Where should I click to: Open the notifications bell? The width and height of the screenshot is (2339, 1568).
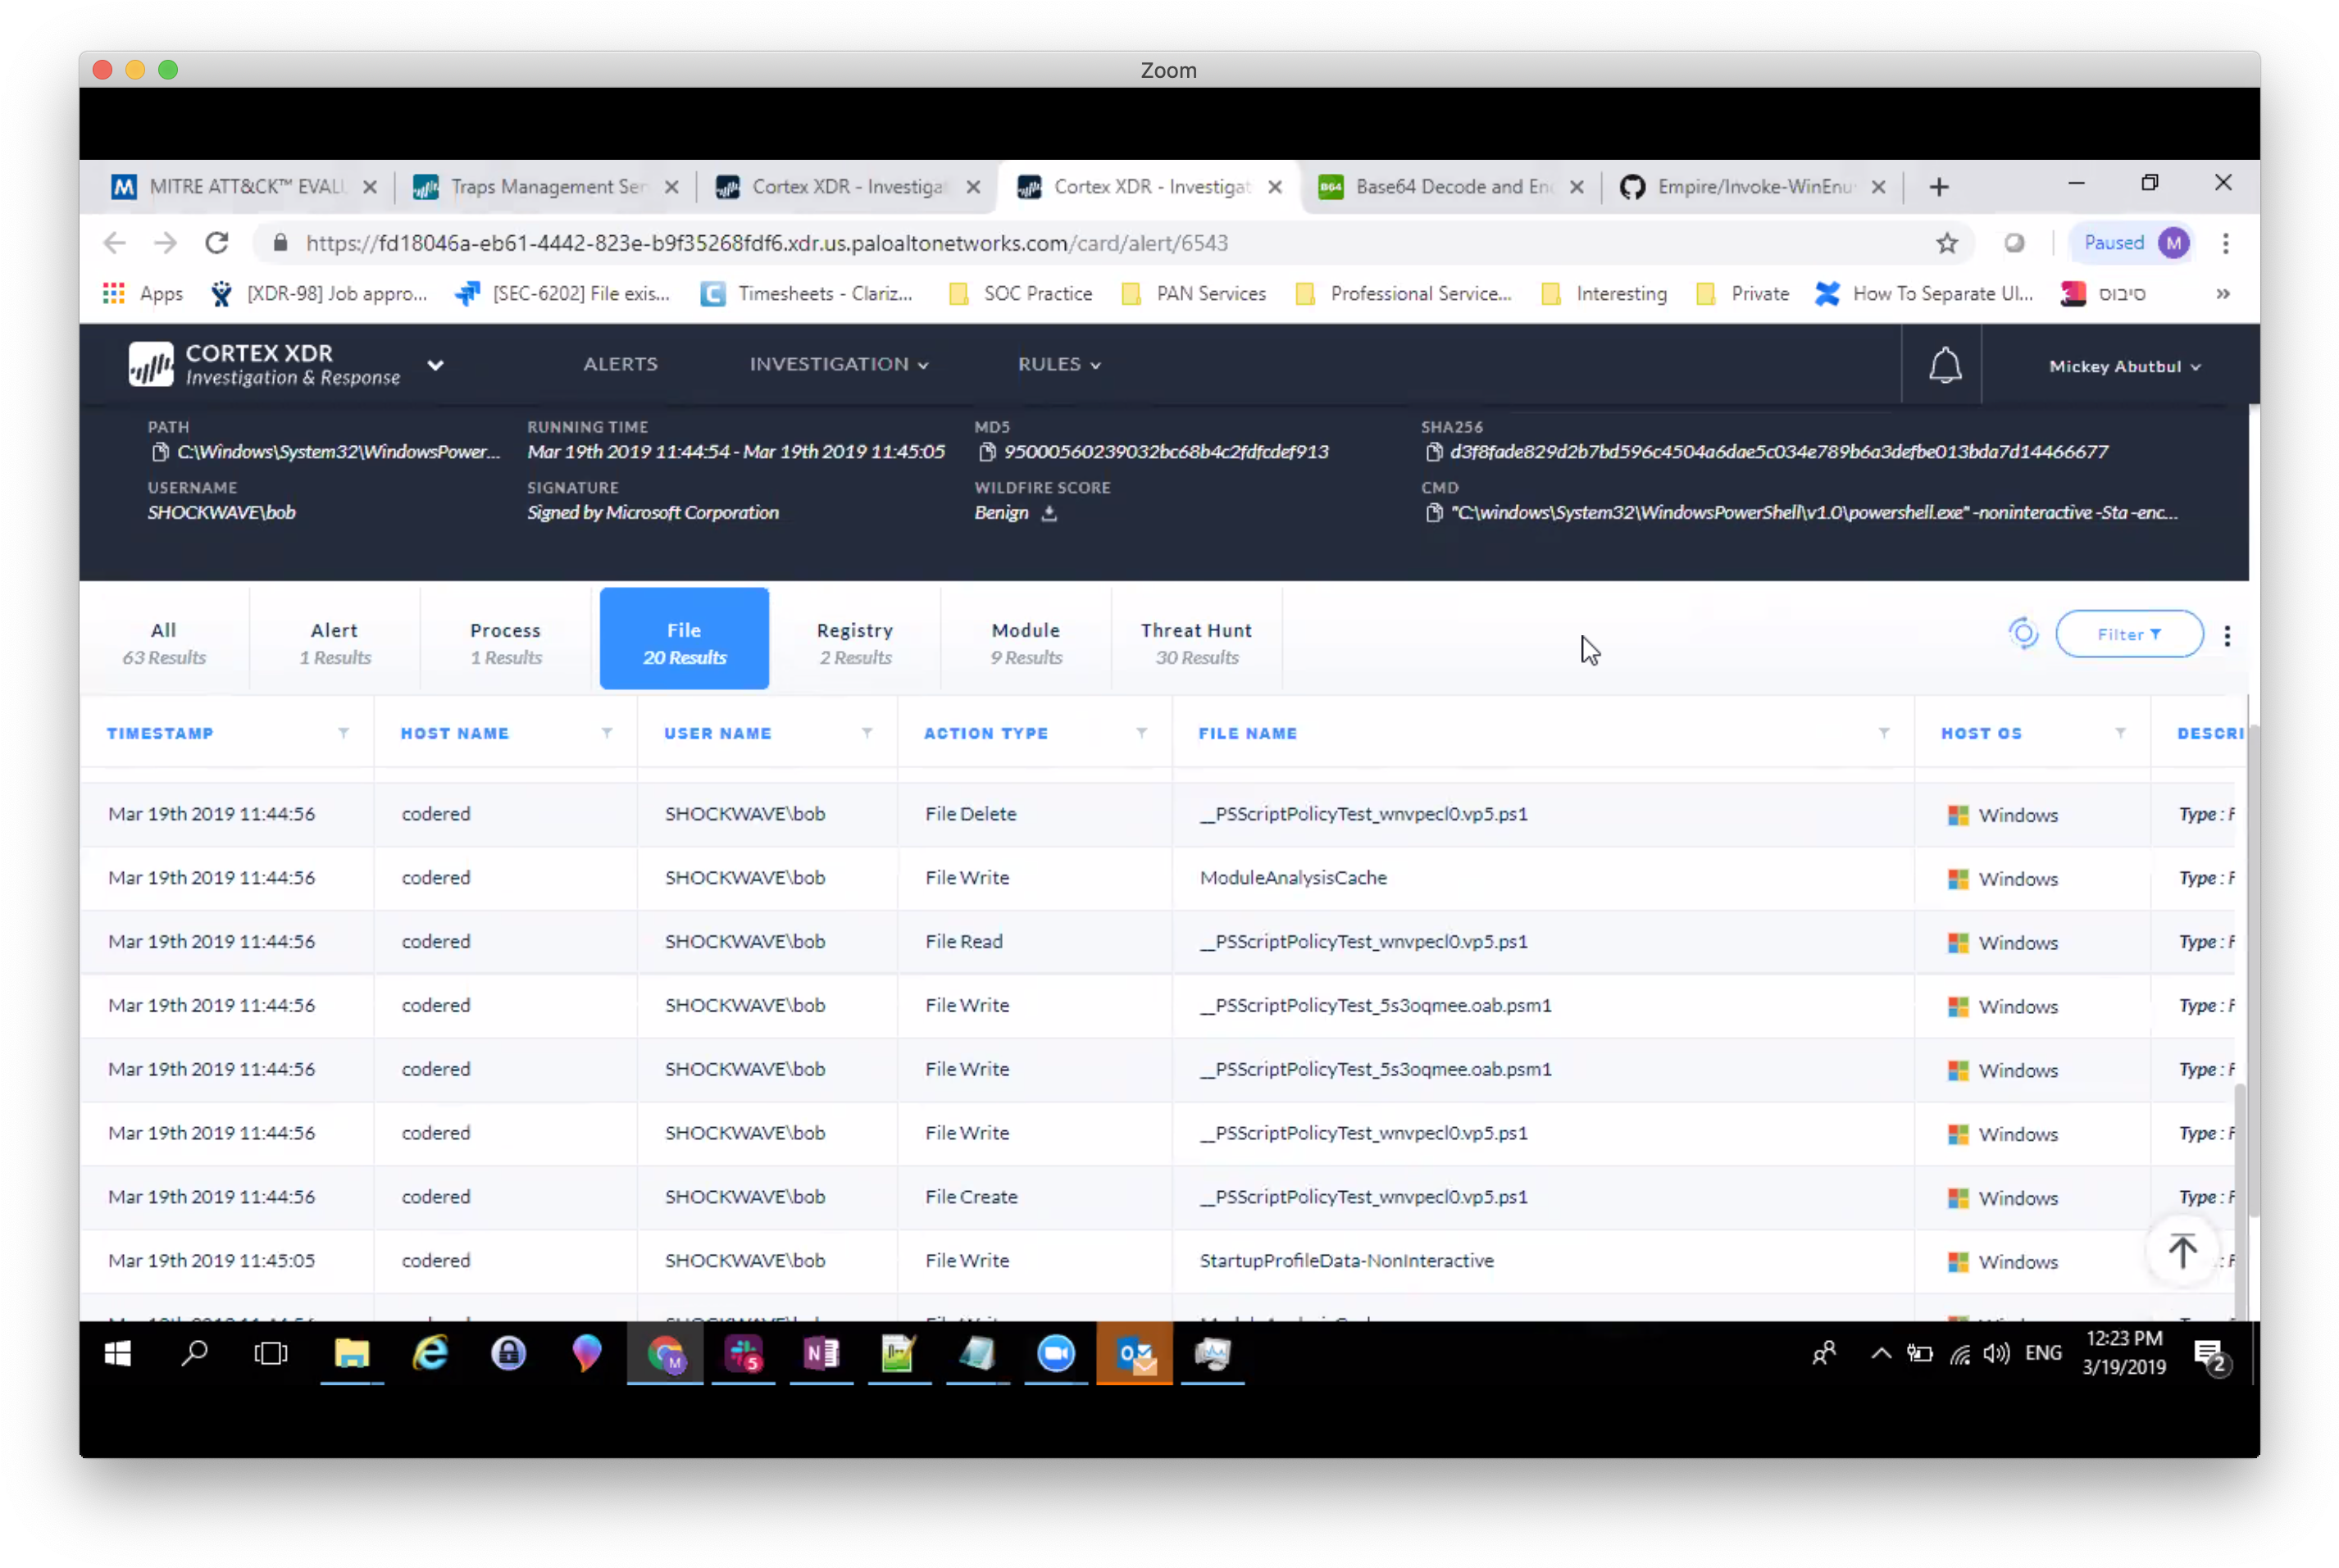1944,365
